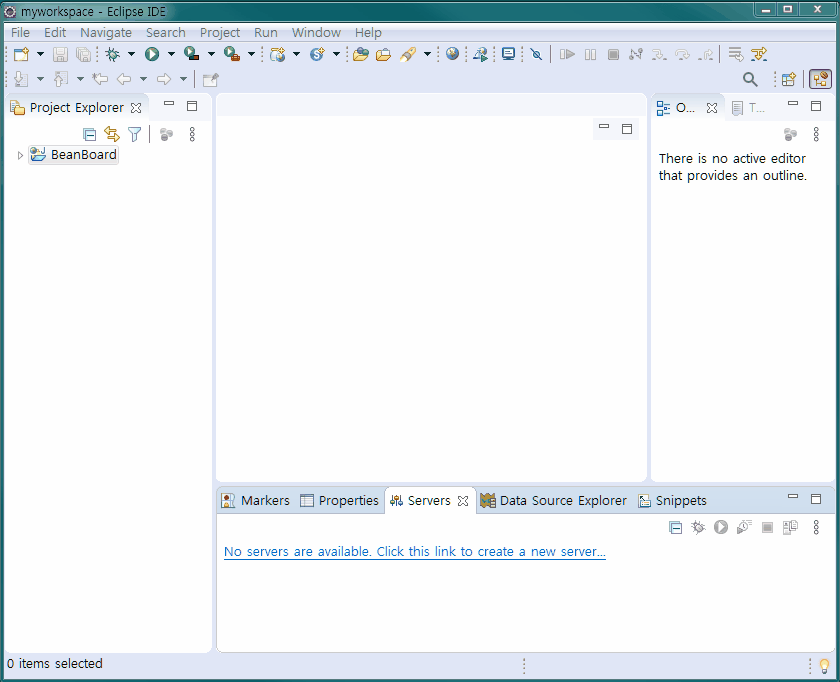Click the filter funnel icon in Project Explorer
The height and width of the screenshot is (682, 840).
click(x=134, y=134)
